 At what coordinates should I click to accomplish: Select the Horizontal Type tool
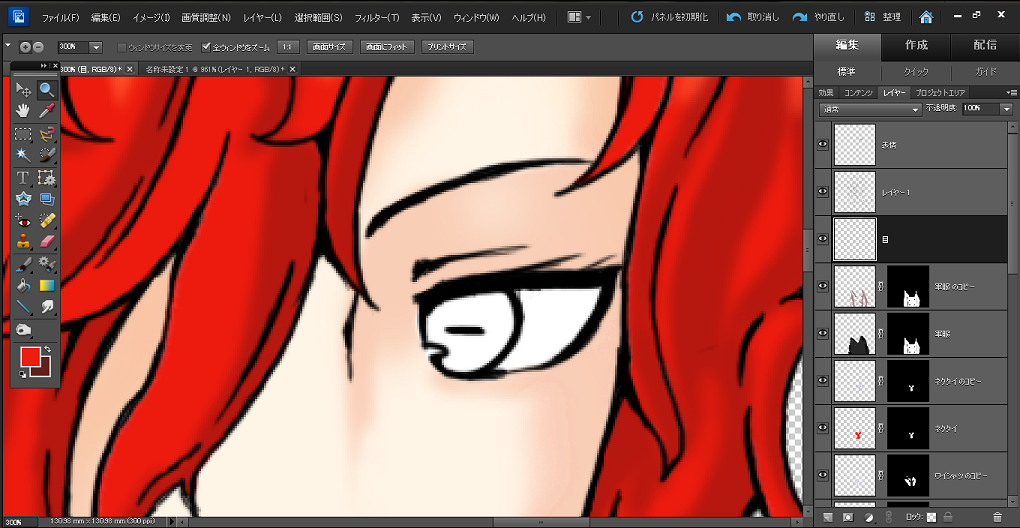coord(23,178)
